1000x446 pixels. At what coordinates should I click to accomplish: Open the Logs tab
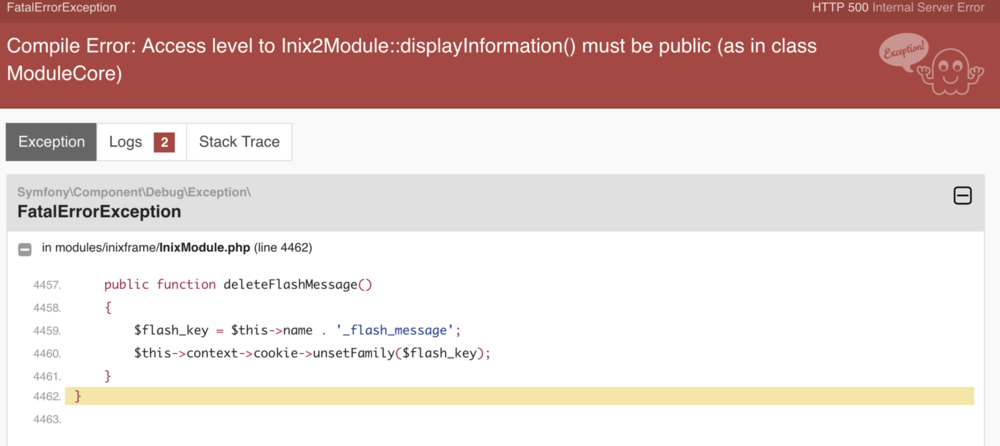[x=141, y=142]
